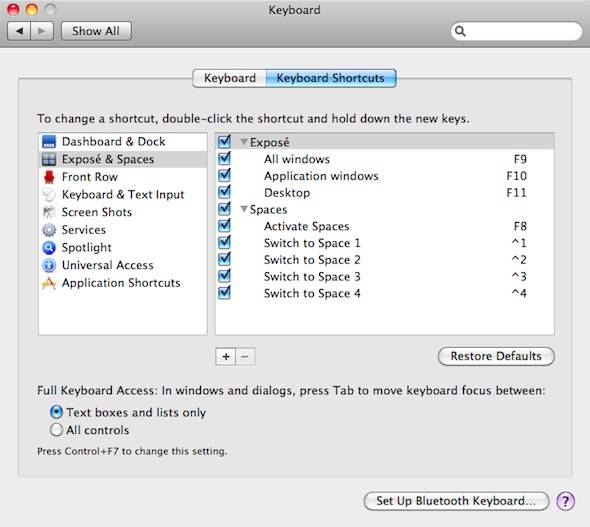Select the Switch to Space 3 row label

(x=312, y=277)
